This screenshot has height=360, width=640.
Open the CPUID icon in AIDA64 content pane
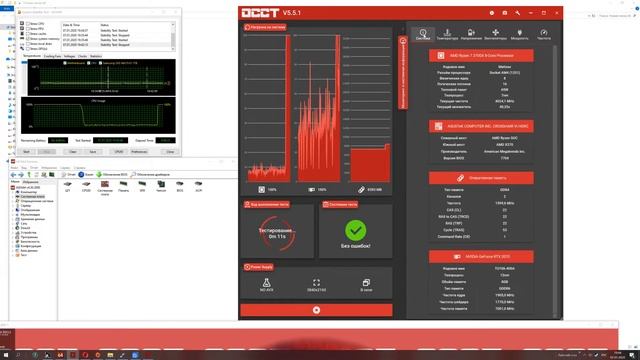pyautogui.click(x=86, y=186)
